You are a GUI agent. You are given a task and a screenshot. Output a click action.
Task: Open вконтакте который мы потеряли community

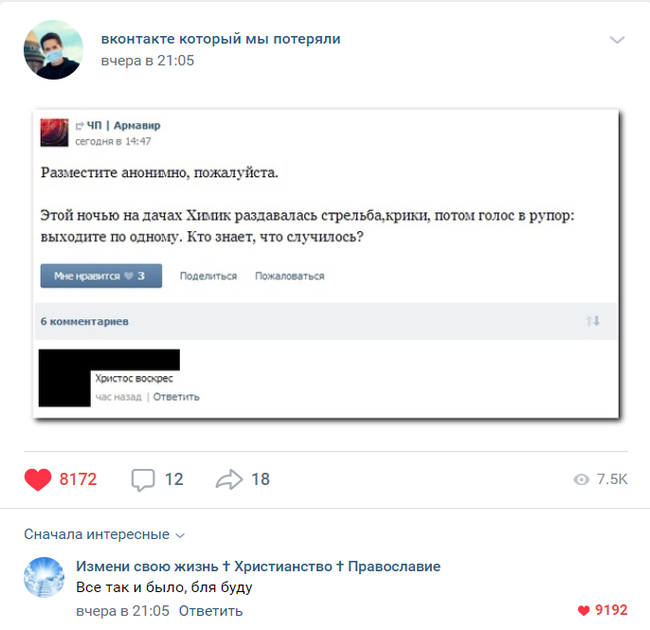pyautogui.click(x=221, y=39)
